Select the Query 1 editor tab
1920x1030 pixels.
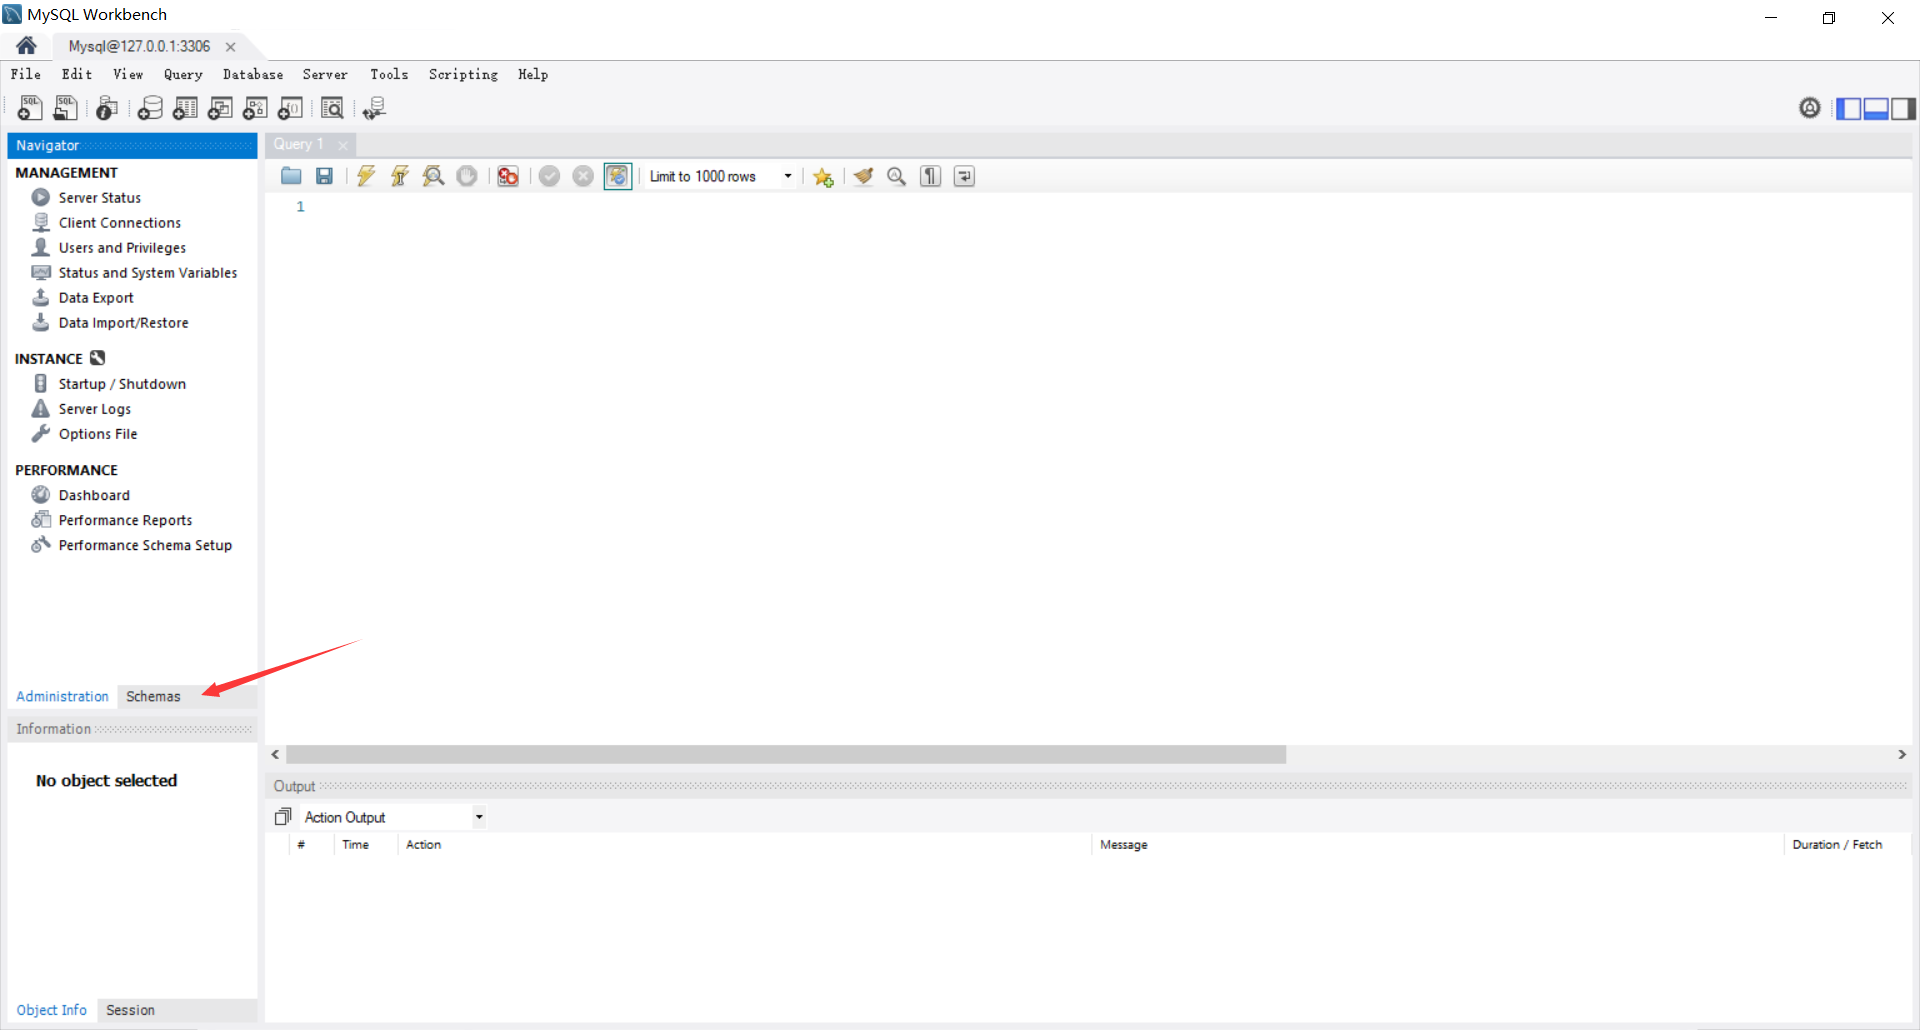coord(298,144)
